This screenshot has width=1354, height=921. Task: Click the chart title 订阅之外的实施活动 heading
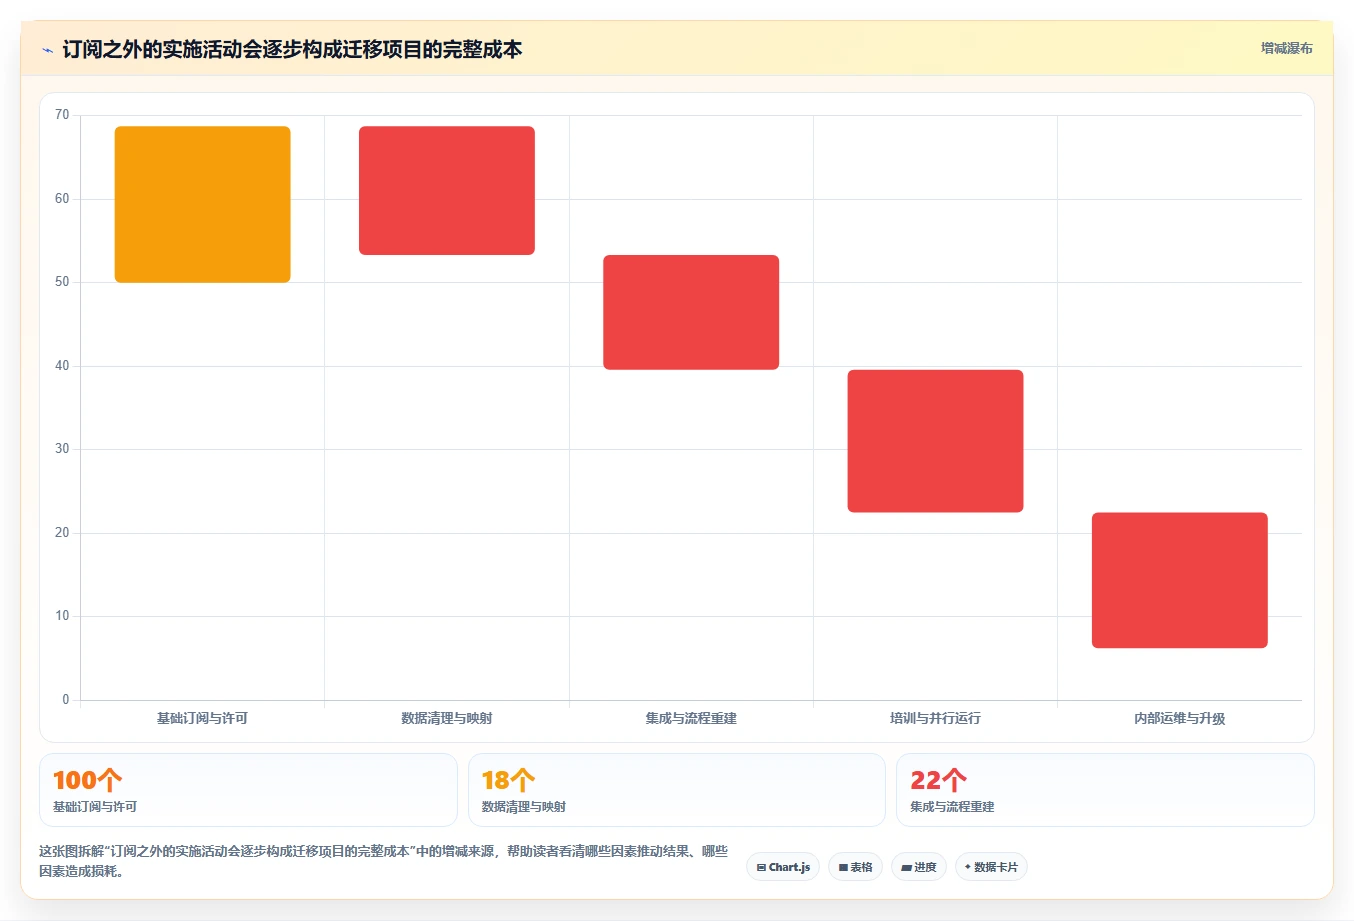pyautogui.click(x=292, y=49)
